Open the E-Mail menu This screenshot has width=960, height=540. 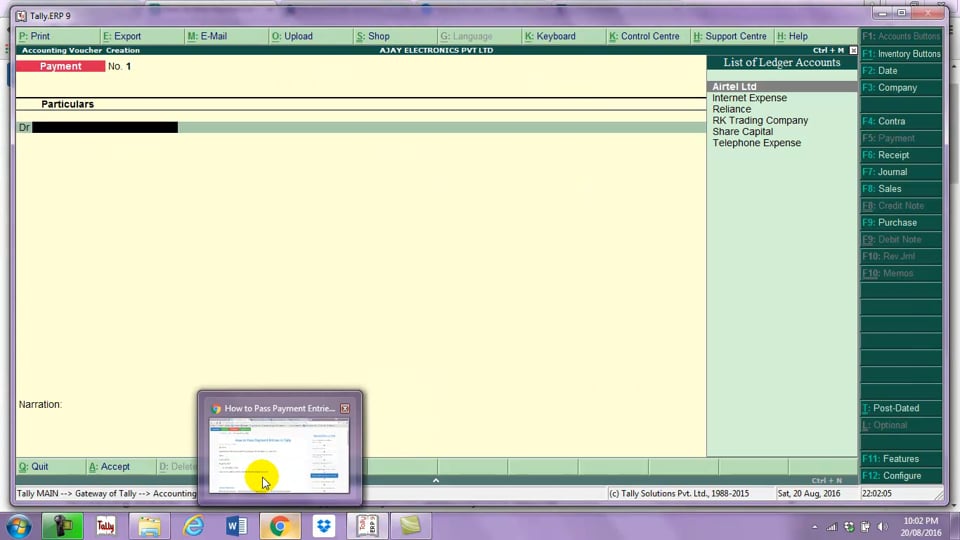pyautogui.click(x=227, y=36)
